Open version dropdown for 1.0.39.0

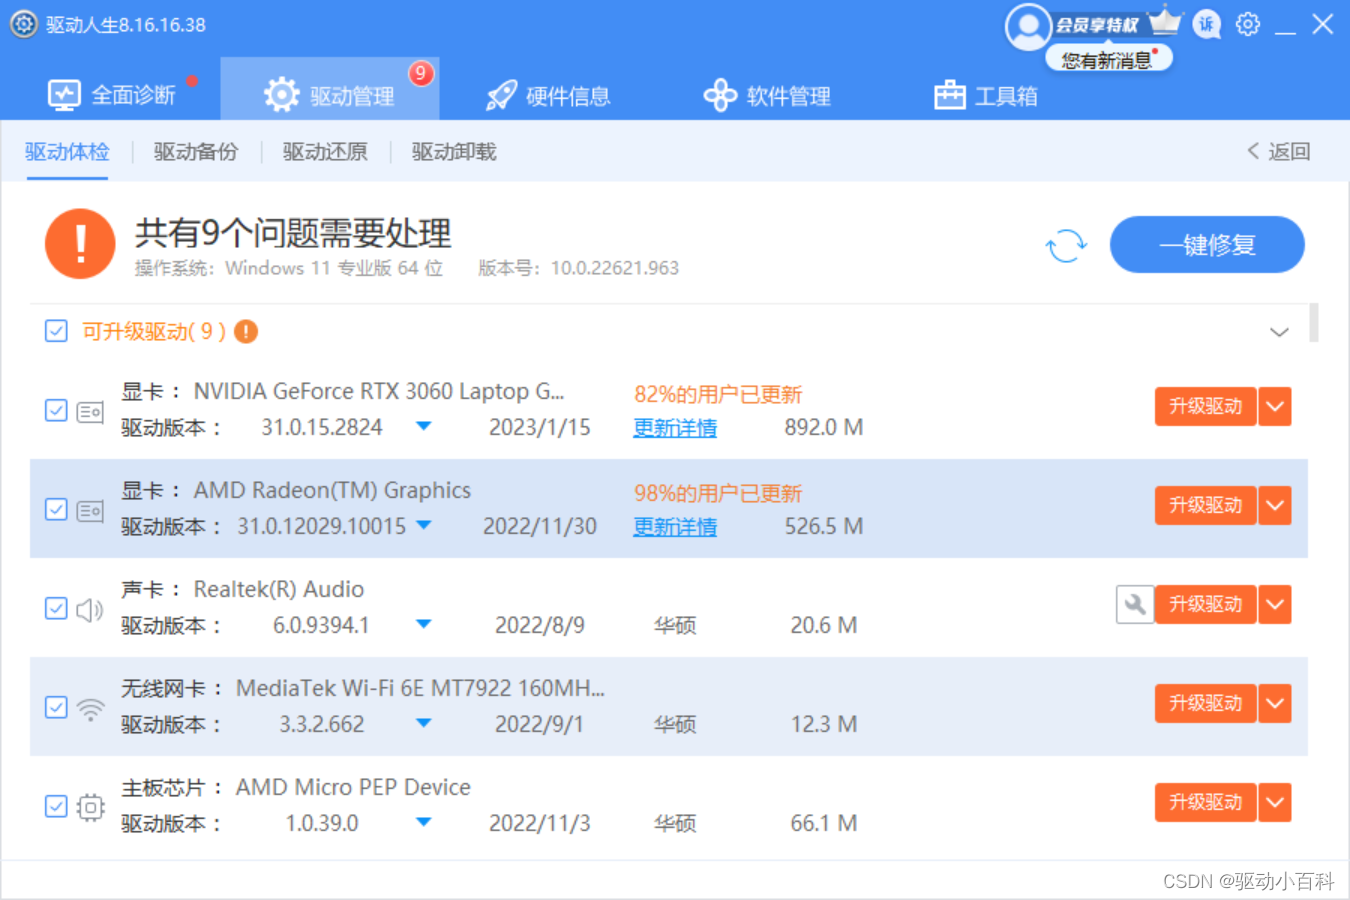(424, 823)
